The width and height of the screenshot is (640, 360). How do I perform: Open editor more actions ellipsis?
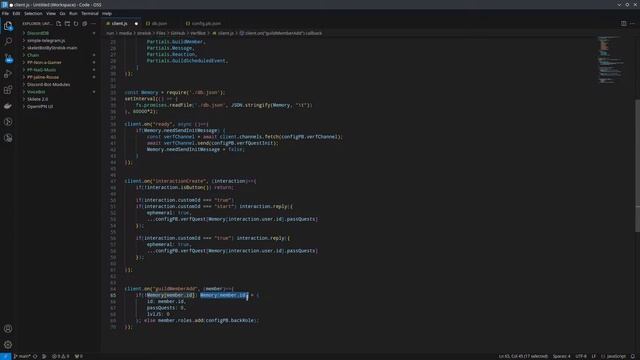click(632, 23)
